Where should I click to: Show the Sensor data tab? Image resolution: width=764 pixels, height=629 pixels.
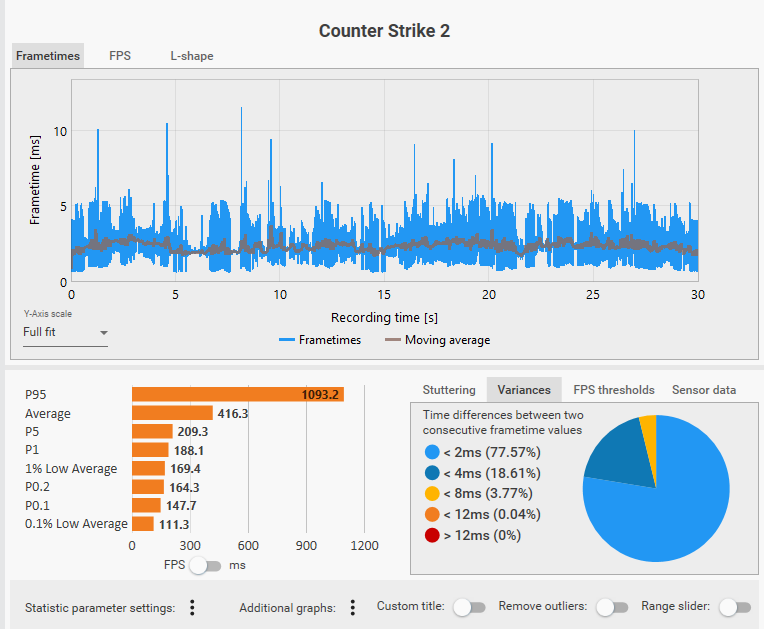click(704, 390)
